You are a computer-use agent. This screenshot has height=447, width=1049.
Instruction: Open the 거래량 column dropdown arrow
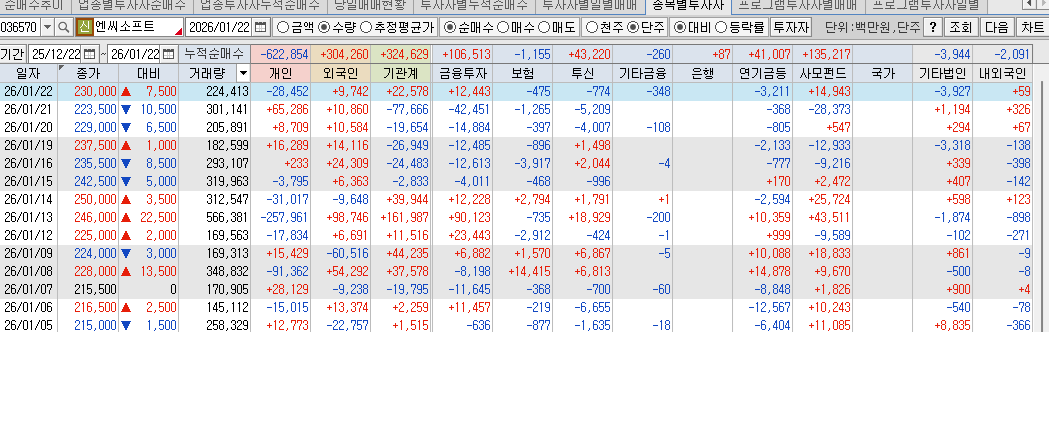[x=242, y=73]
